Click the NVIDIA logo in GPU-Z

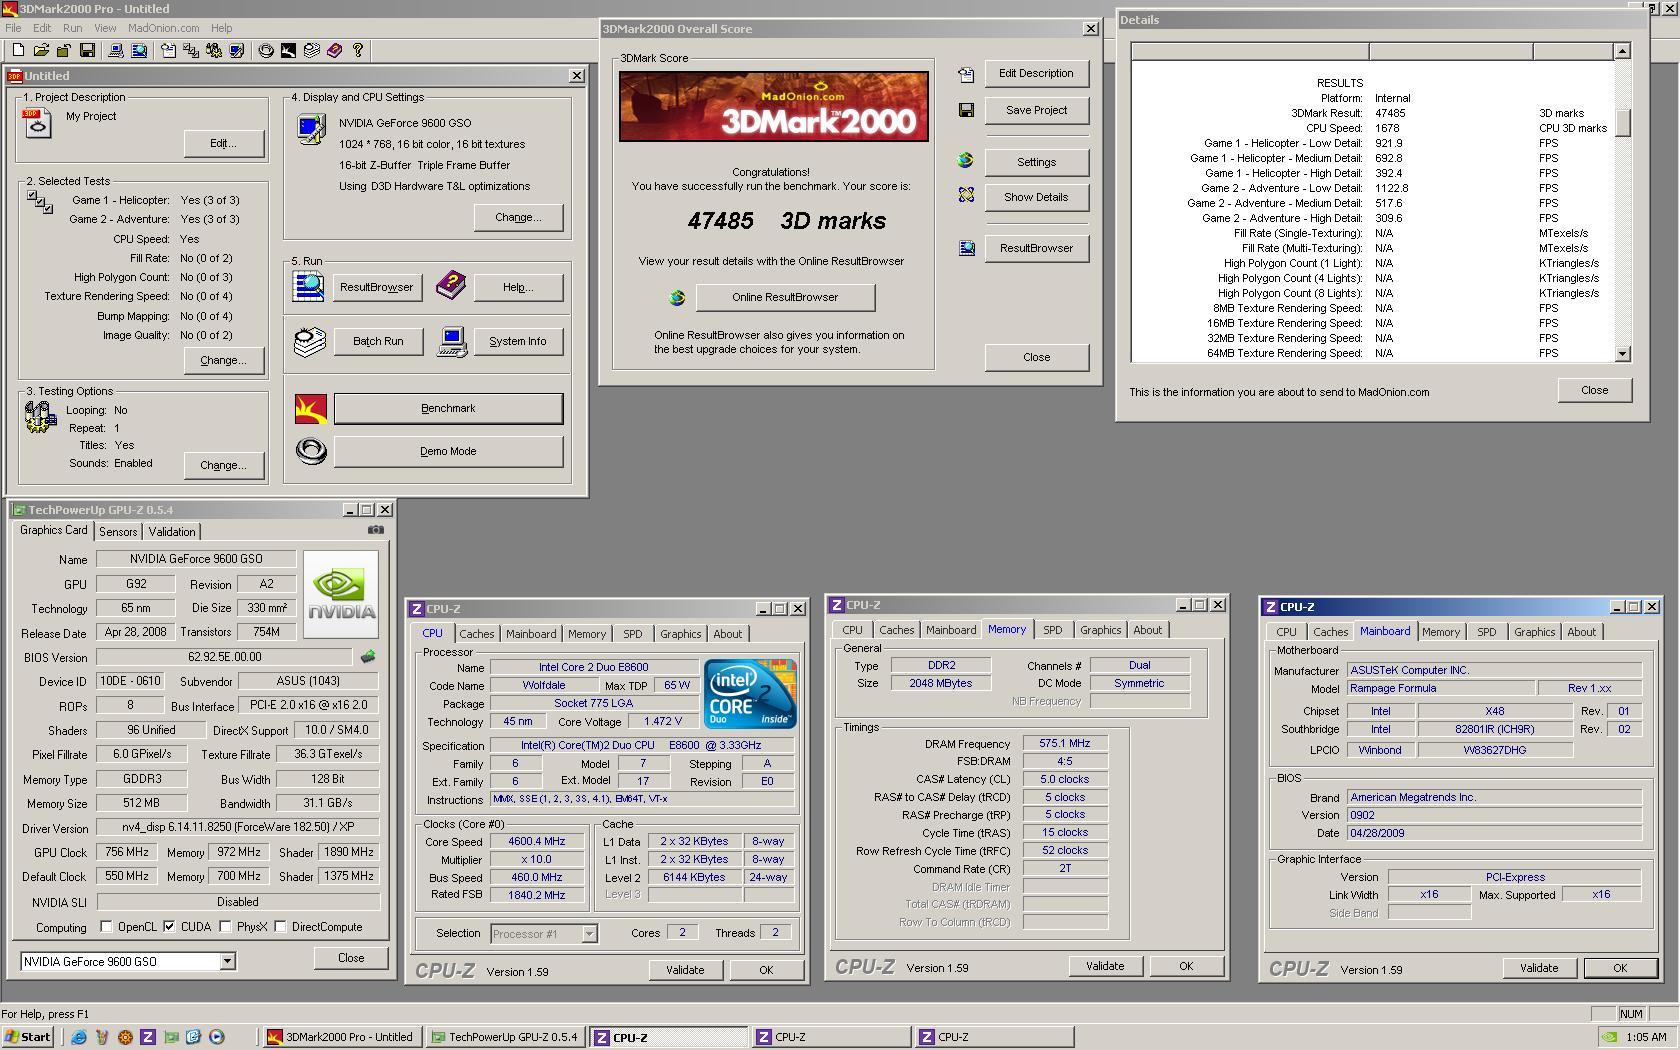click(x=341, y=594)
